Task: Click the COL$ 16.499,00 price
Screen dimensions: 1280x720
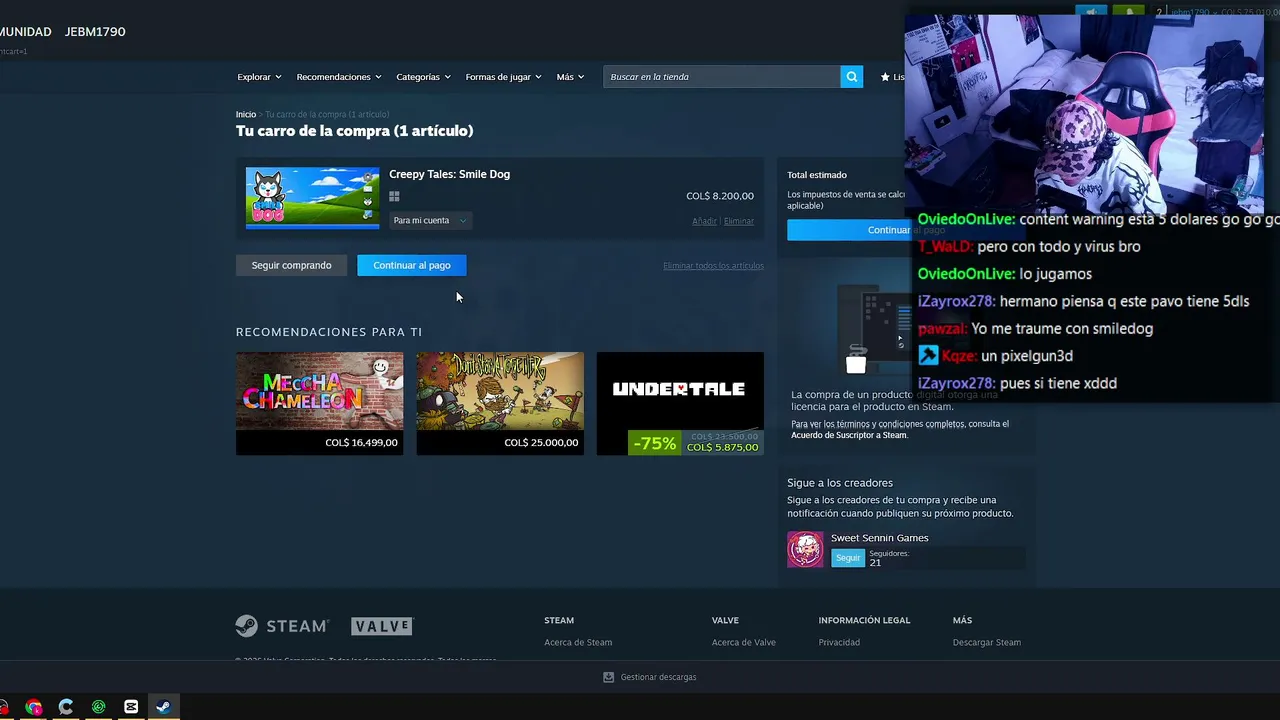Action: 361,442
